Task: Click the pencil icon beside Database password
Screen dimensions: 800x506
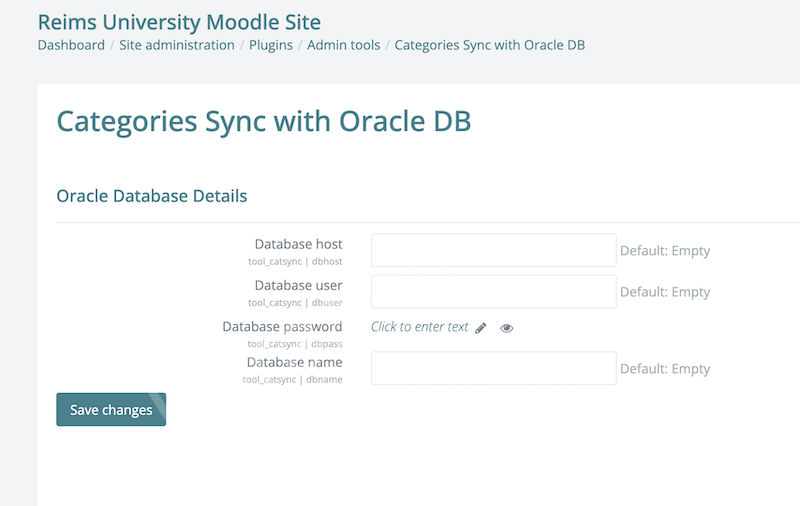Action: (481, 328)
